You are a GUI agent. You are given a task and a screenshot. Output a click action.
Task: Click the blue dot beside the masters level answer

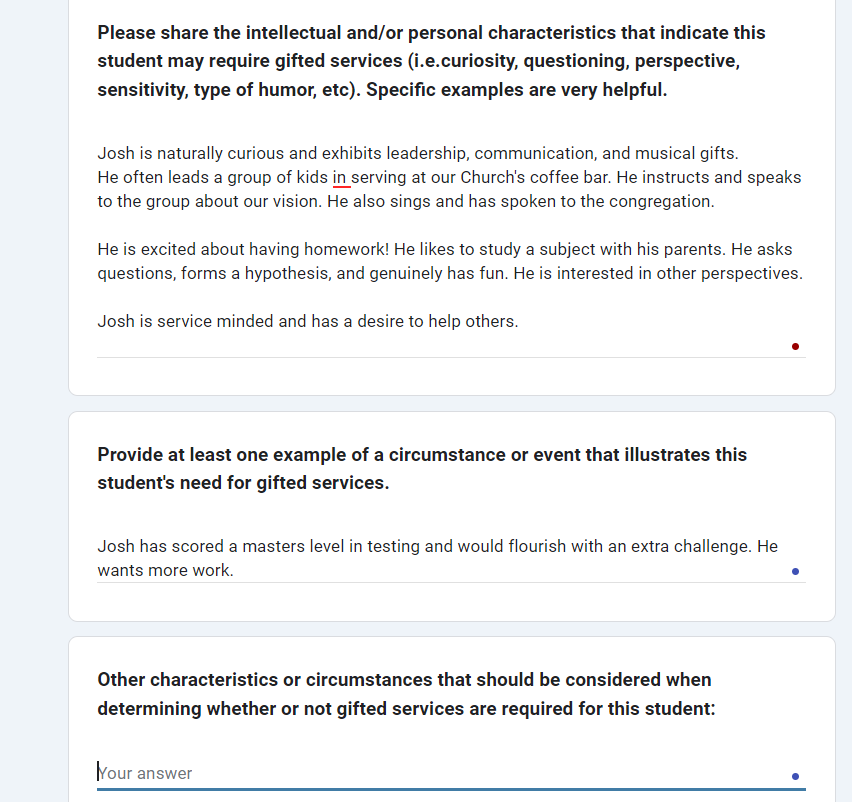point(795,571)
